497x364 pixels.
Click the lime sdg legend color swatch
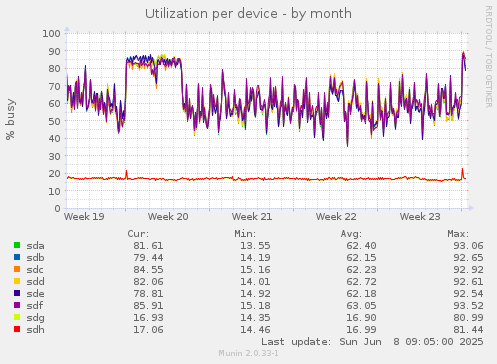point(17,317)
